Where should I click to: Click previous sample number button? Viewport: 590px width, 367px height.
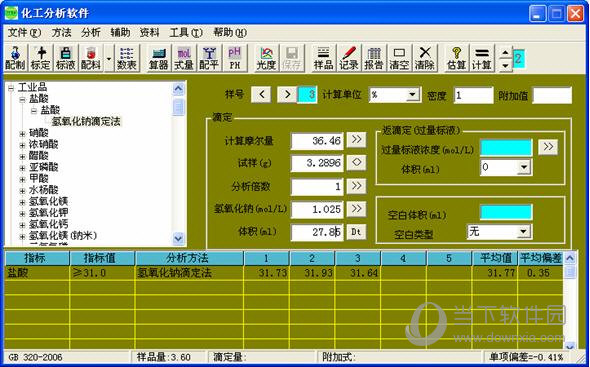(262, 94)
